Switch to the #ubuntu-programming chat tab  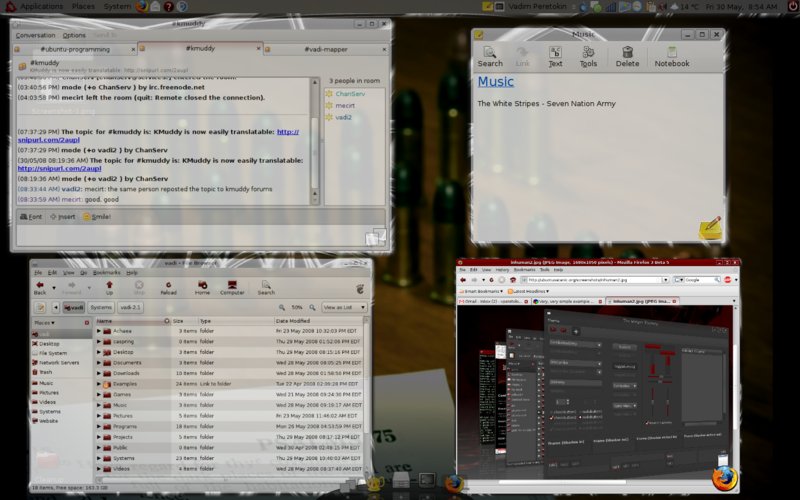pyautogui.click(x=75, y=48)
